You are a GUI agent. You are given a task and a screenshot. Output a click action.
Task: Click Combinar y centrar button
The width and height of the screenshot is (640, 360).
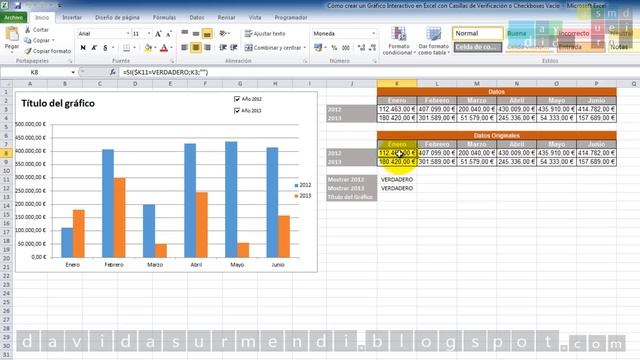click(273, 48)
